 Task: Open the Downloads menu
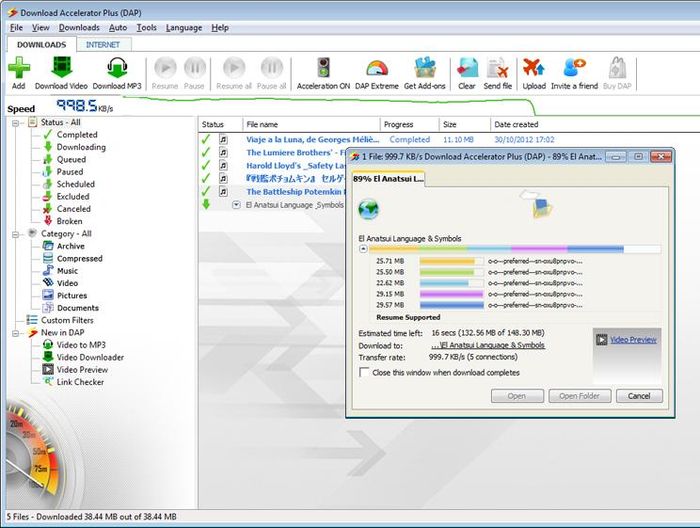[79, 27]
